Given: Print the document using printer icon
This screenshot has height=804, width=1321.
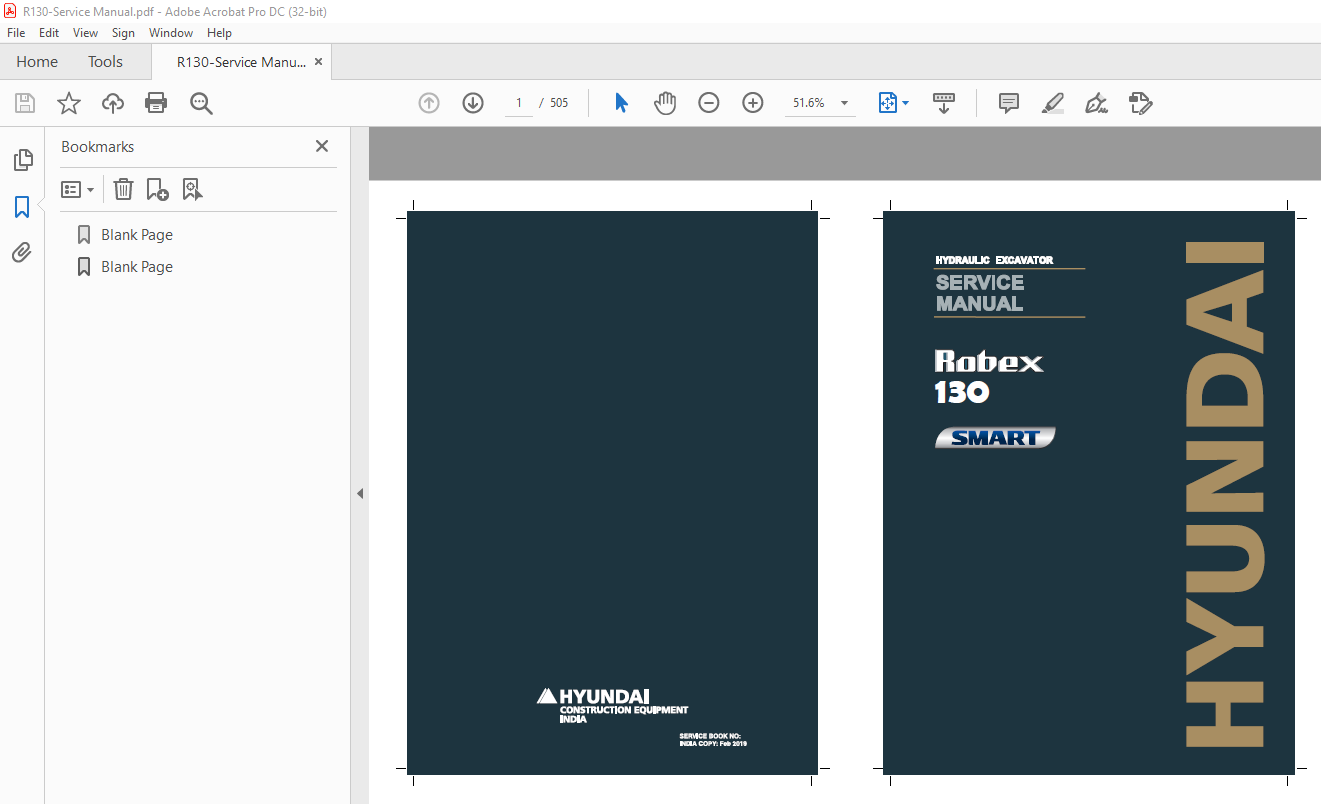Looking at the screenshot, I should pos(156,103).
